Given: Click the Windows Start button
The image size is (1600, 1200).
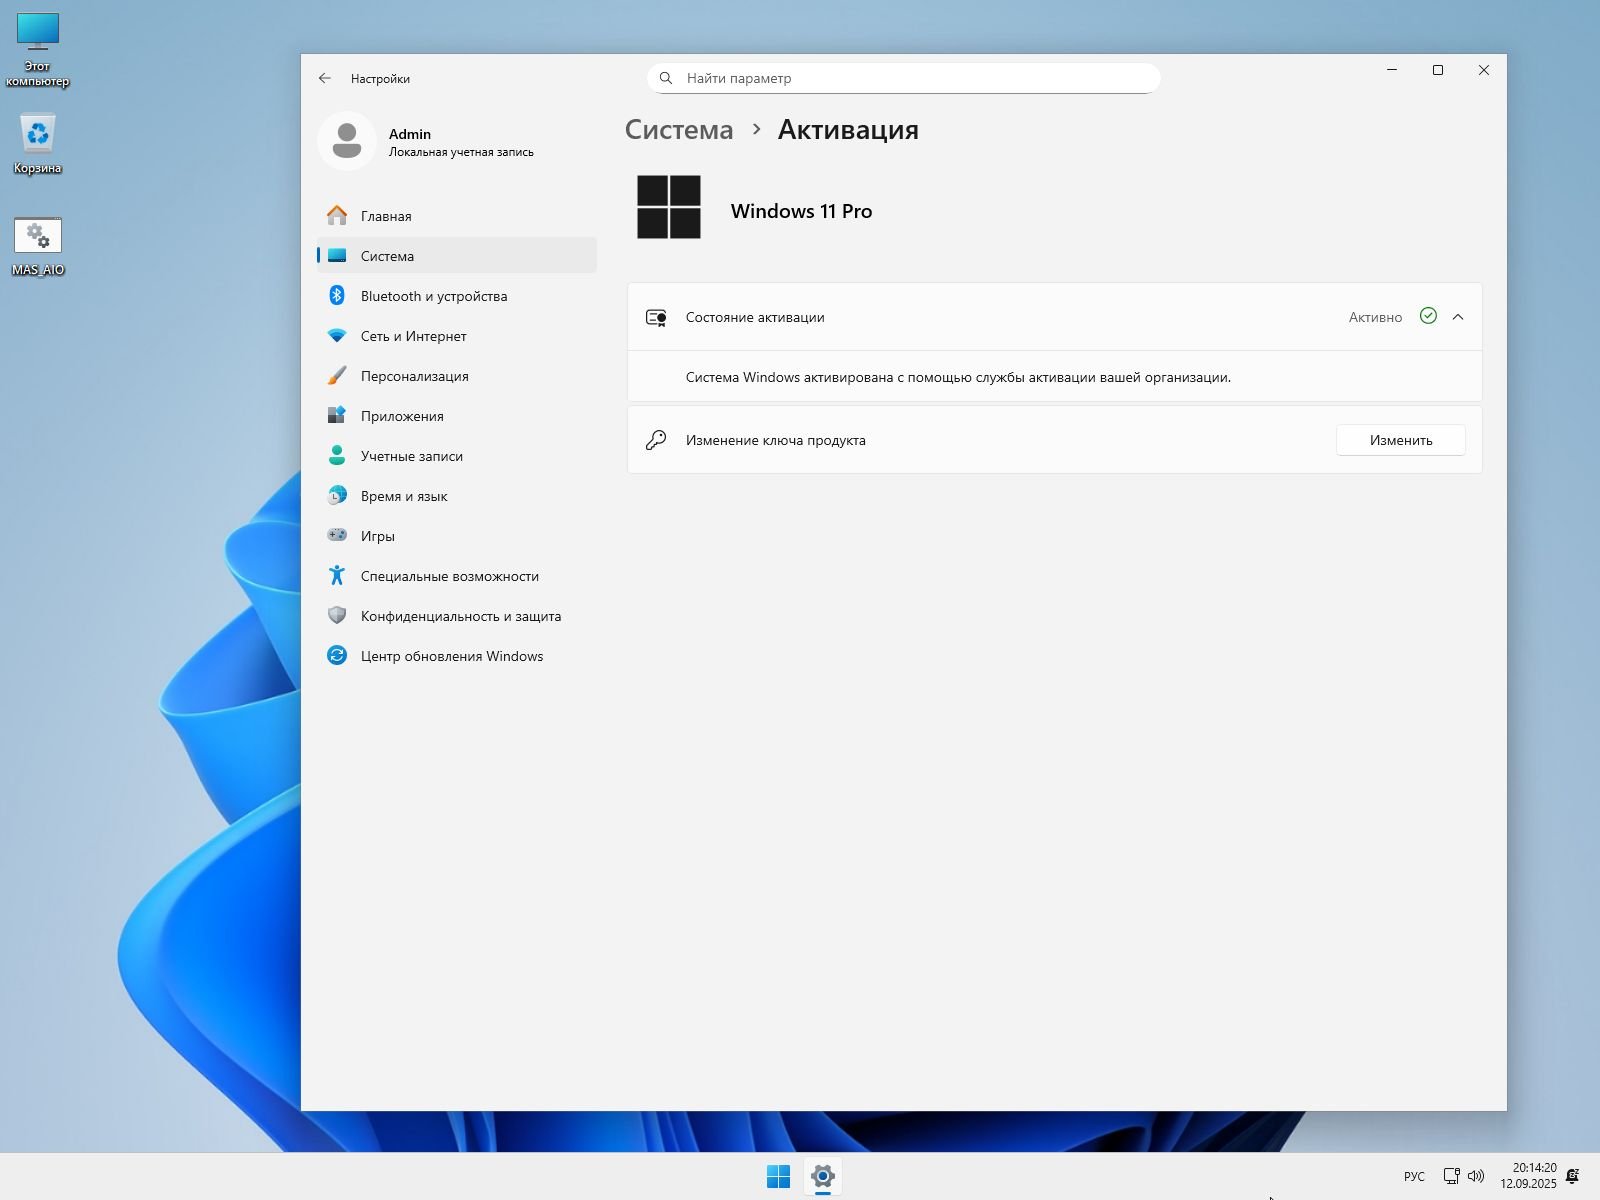Looking at the screenshot, I should 778,1177.
